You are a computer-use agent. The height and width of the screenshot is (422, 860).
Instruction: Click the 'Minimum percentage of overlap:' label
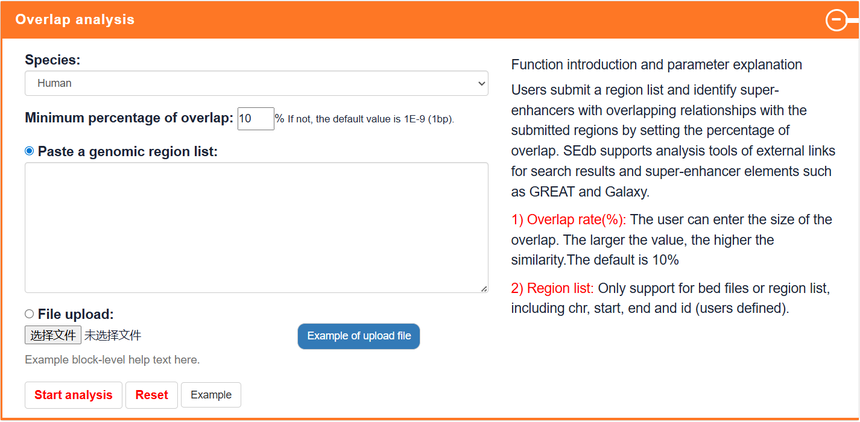point(129,118)
